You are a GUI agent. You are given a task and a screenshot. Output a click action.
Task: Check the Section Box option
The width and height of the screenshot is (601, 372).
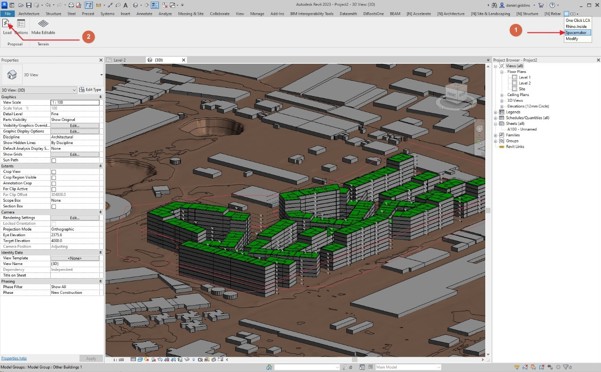[x=54, y=206]
